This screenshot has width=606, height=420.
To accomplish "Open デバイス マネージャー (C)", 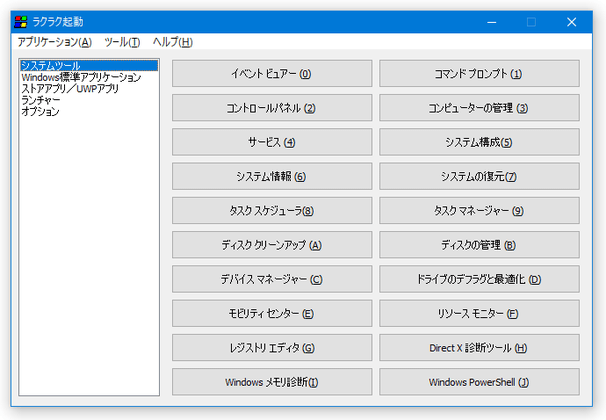I will pyautogui.click(x=272, y=279).
